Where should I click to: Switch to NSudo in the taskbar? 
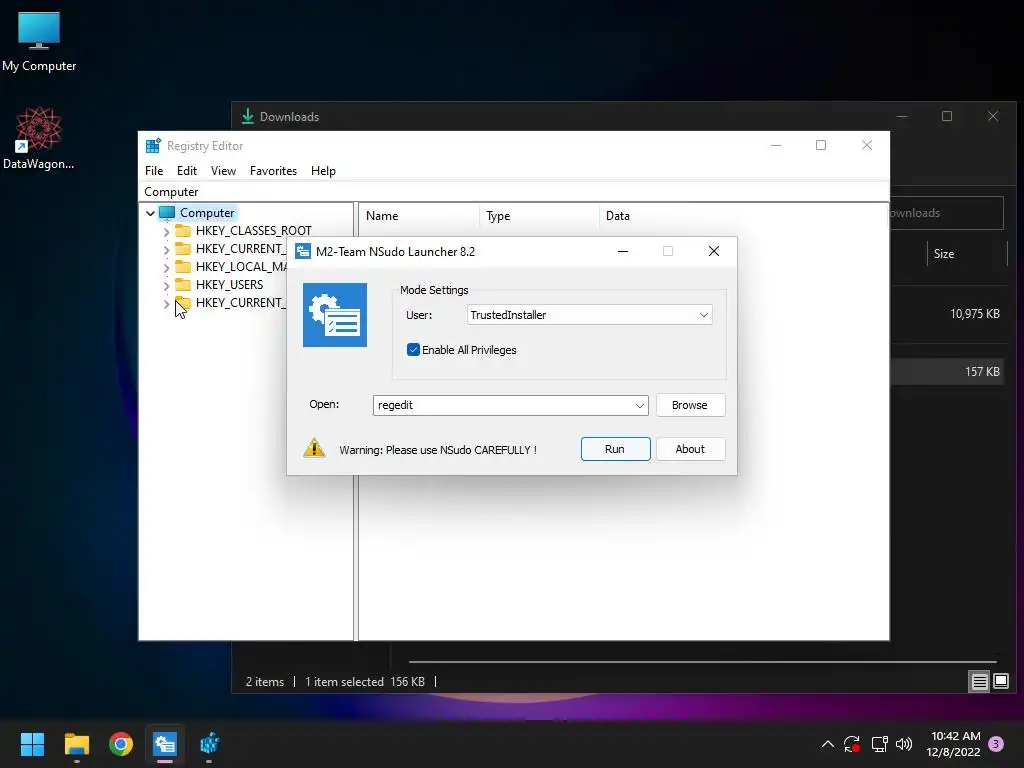[x=165, y=744]
